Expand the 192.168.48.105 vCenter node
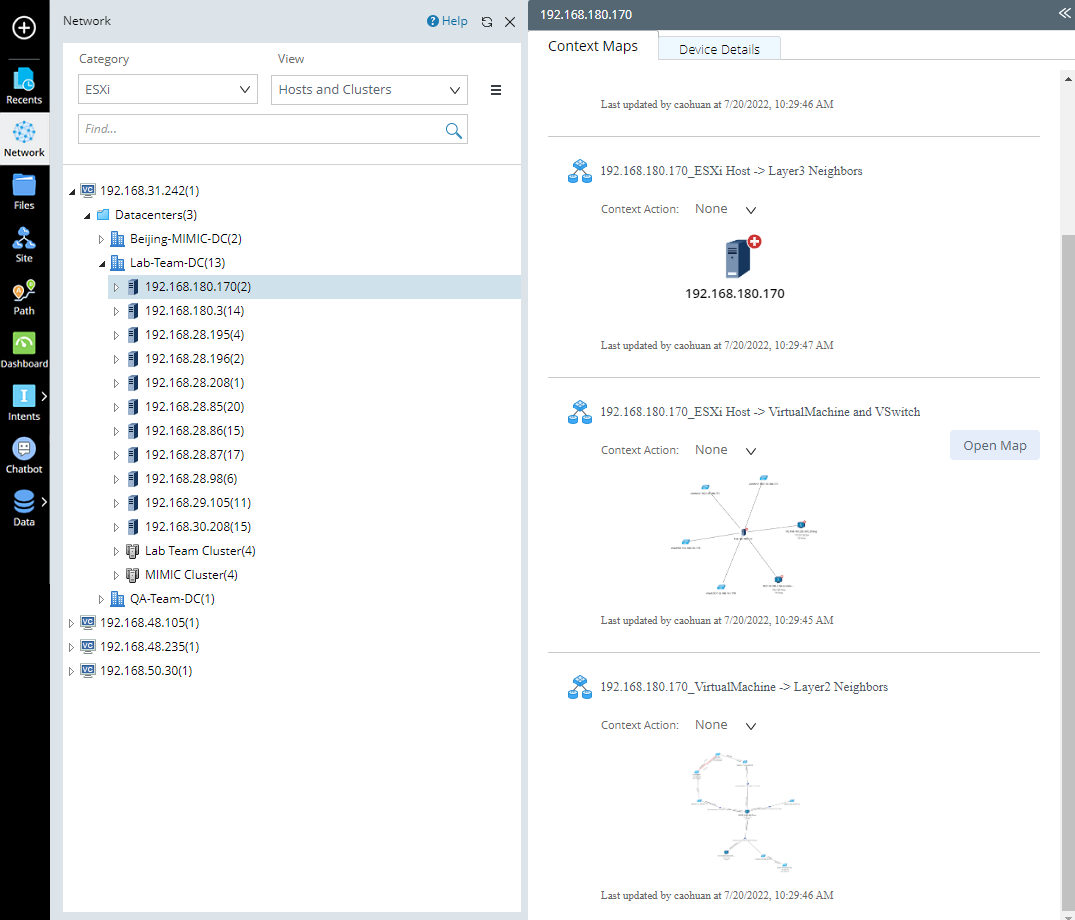Image resolution: width=1075 pixels, height=920 pixels. point(71,623)
